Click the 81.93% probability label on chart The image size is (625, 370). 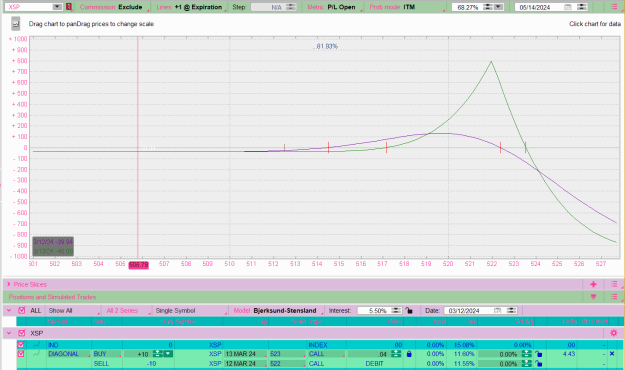click(327, 46)
